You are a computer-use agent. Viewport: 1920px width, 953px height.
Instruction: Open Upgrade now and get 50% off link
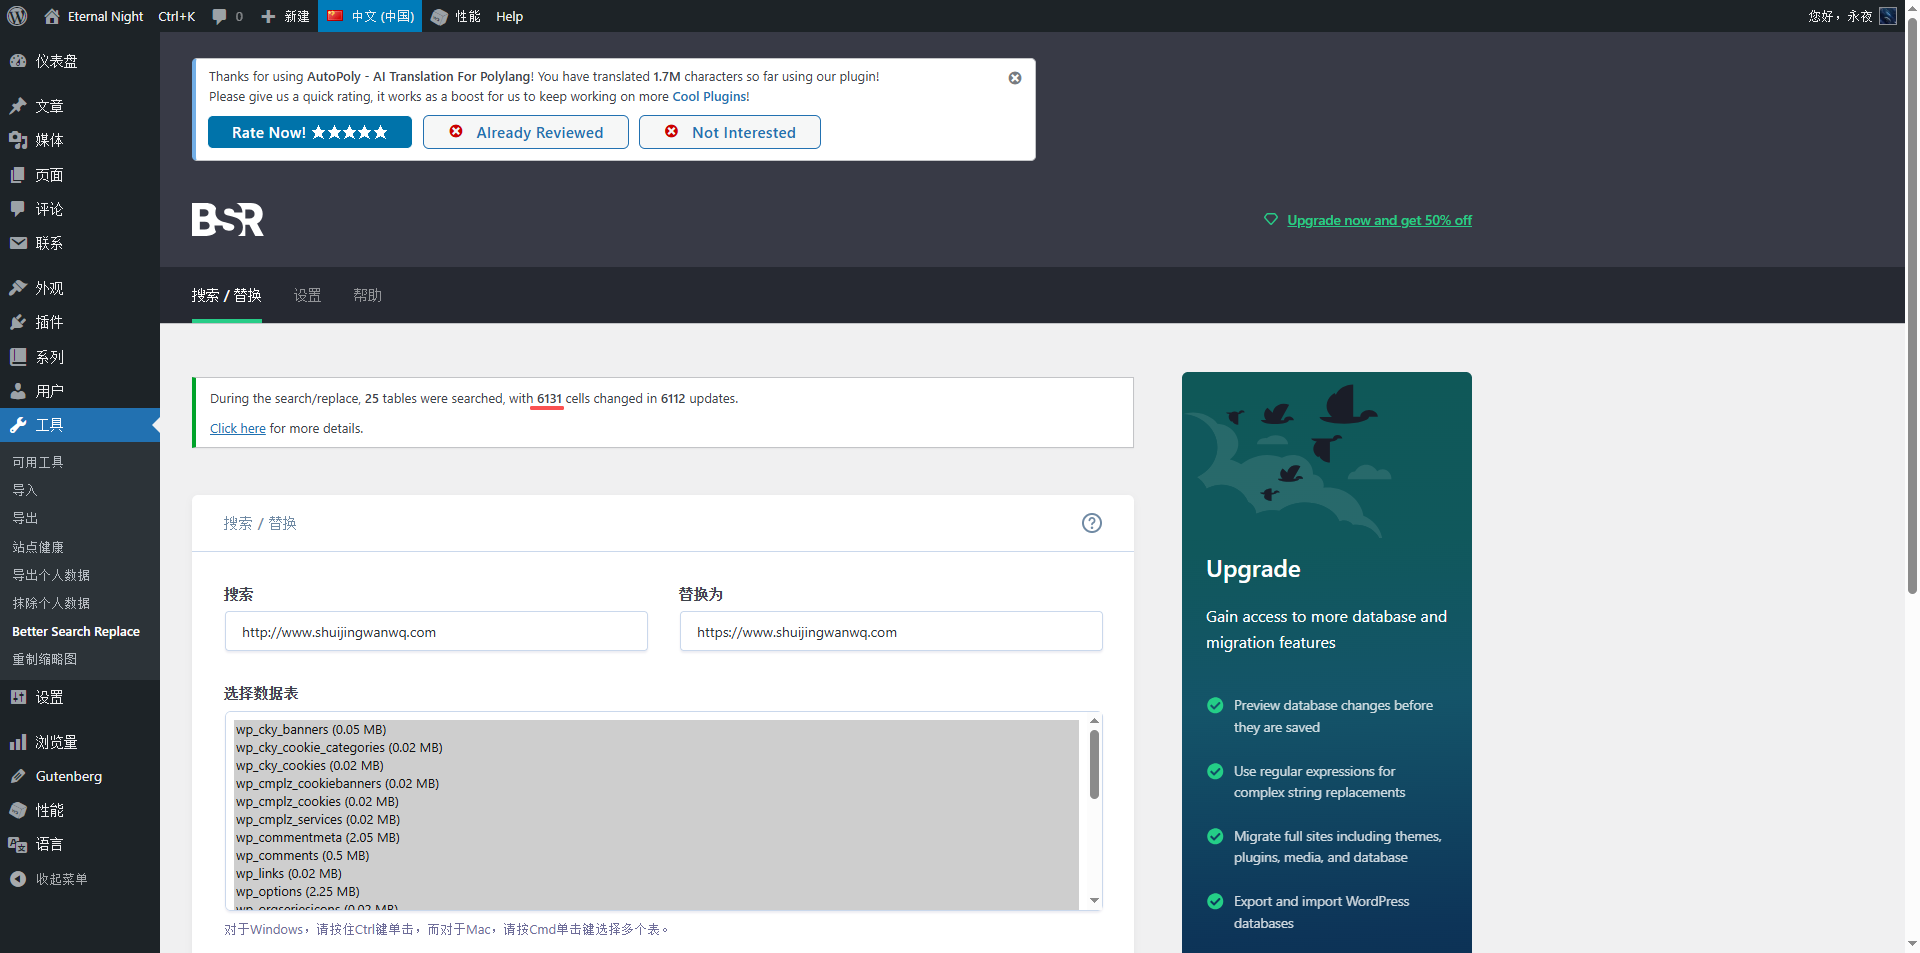click(1379, 220)
